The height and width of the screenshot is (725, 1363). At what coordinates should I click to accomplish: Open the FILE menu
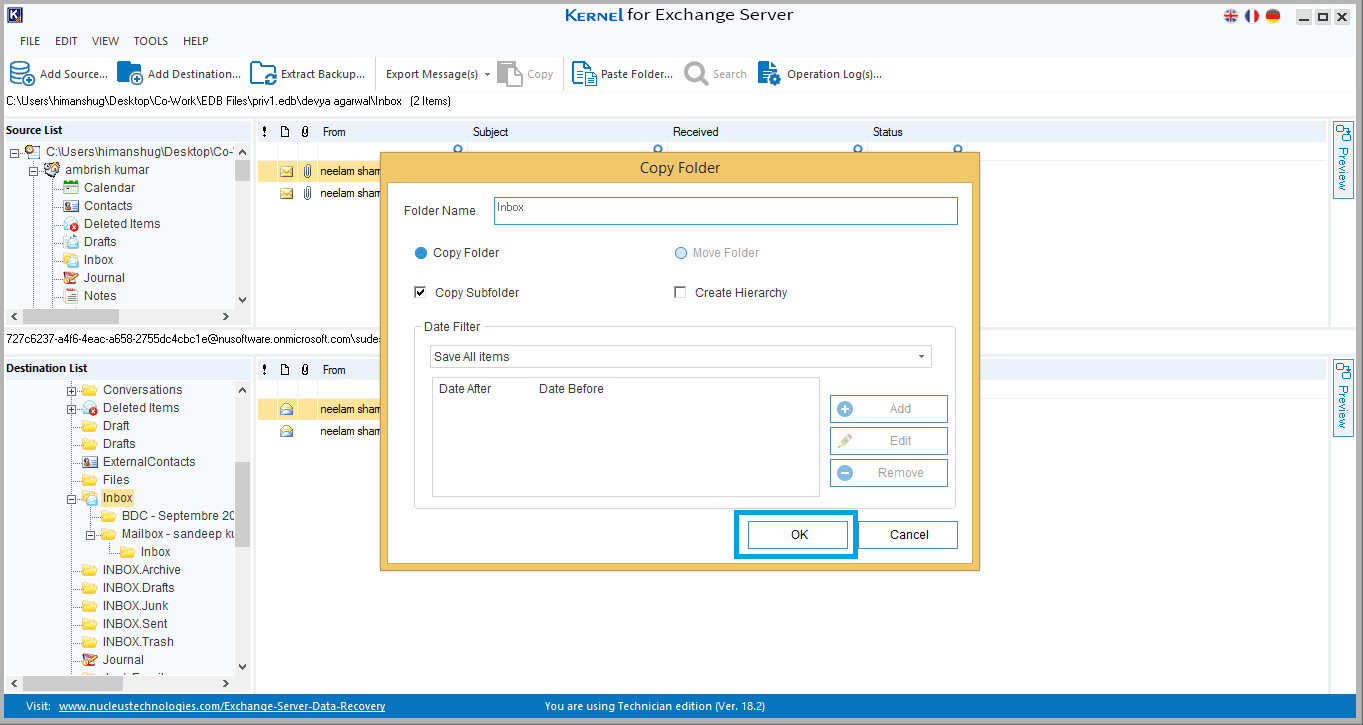tap(30, 41)
